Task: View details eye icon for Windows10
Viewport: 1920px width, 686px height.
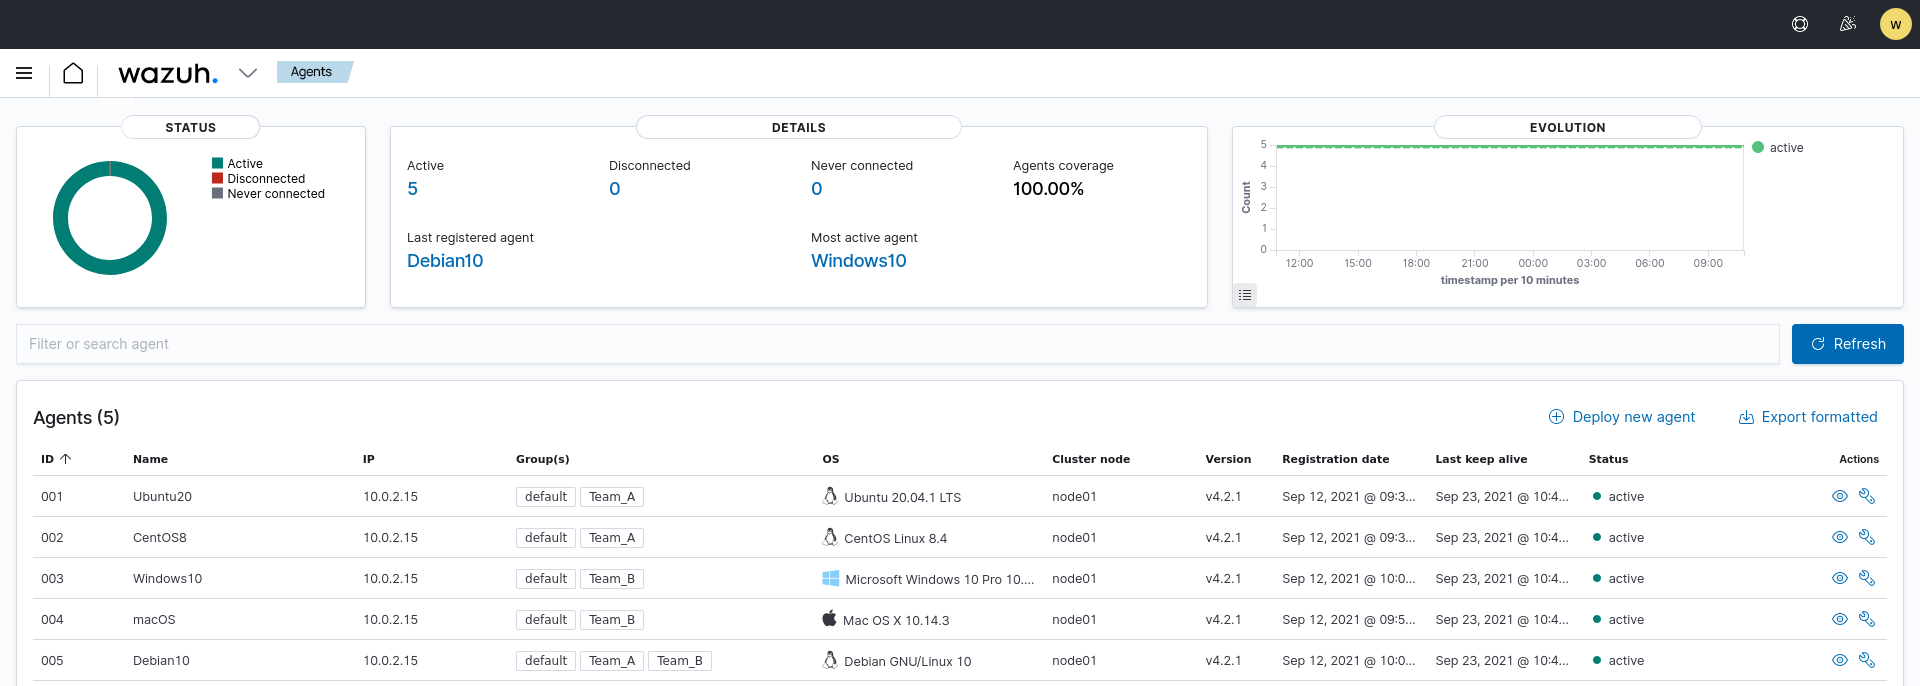Action: click(1839, 578)
